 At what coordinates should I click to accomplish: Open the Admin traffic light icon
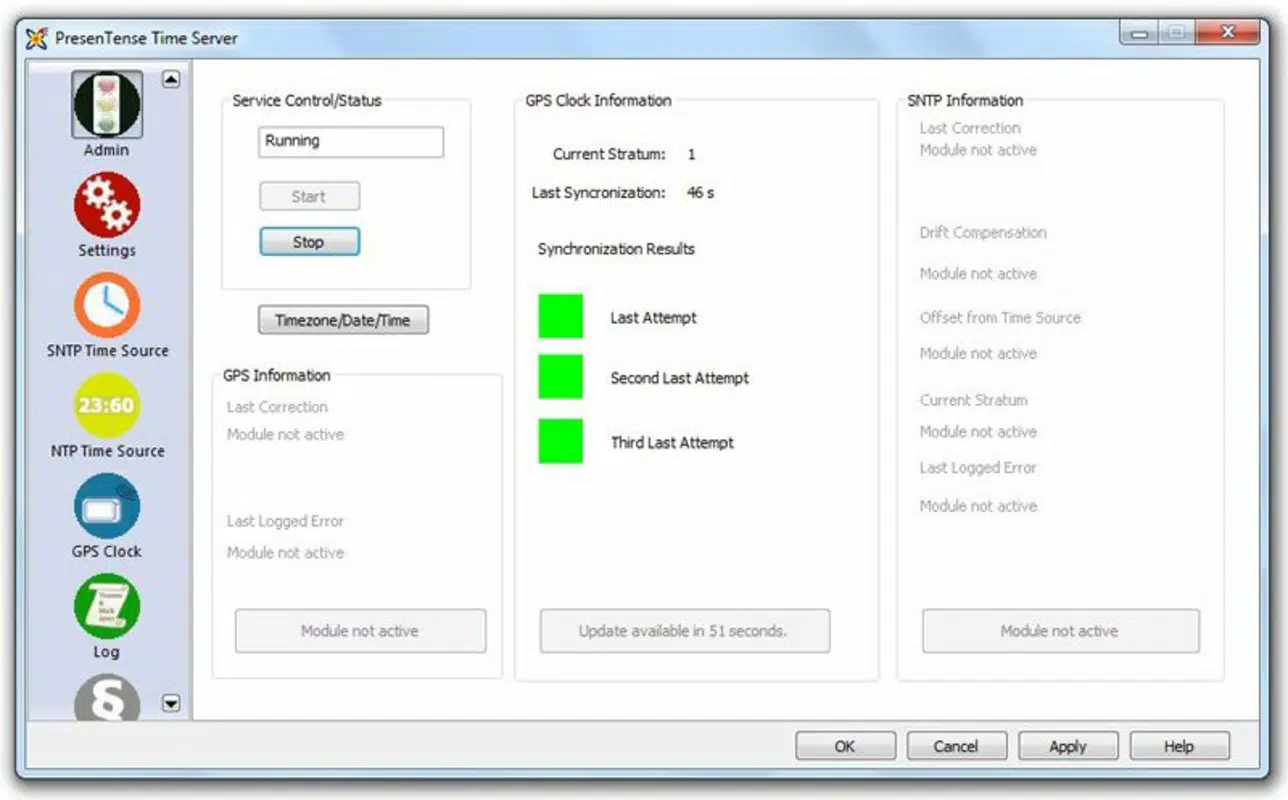pos(107,104)
